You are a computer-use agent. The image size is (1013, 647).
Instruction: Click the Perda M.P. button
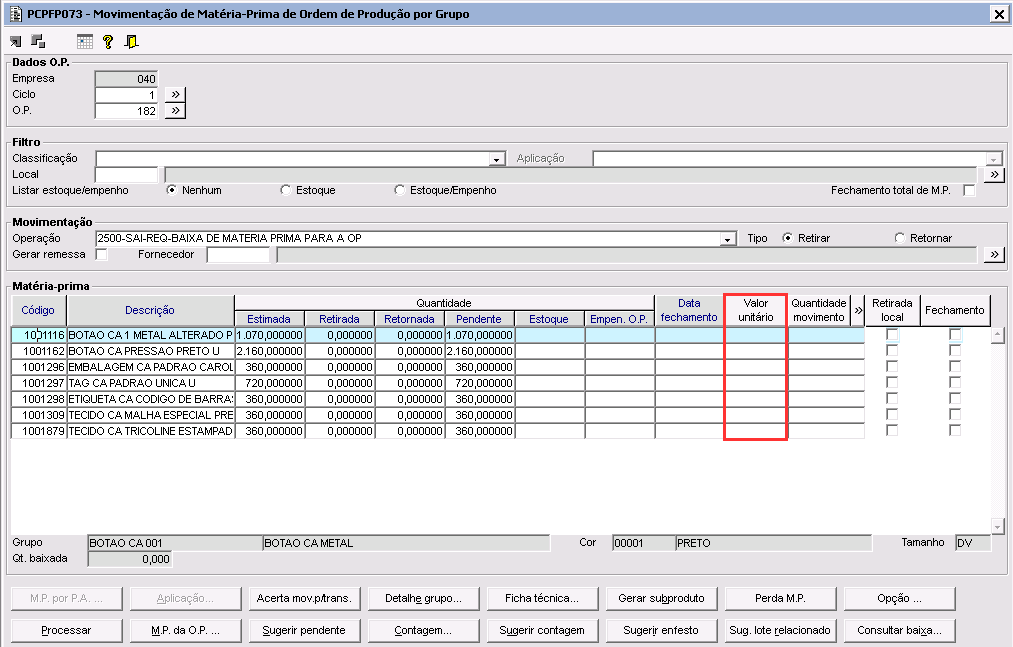pos(780,599)
